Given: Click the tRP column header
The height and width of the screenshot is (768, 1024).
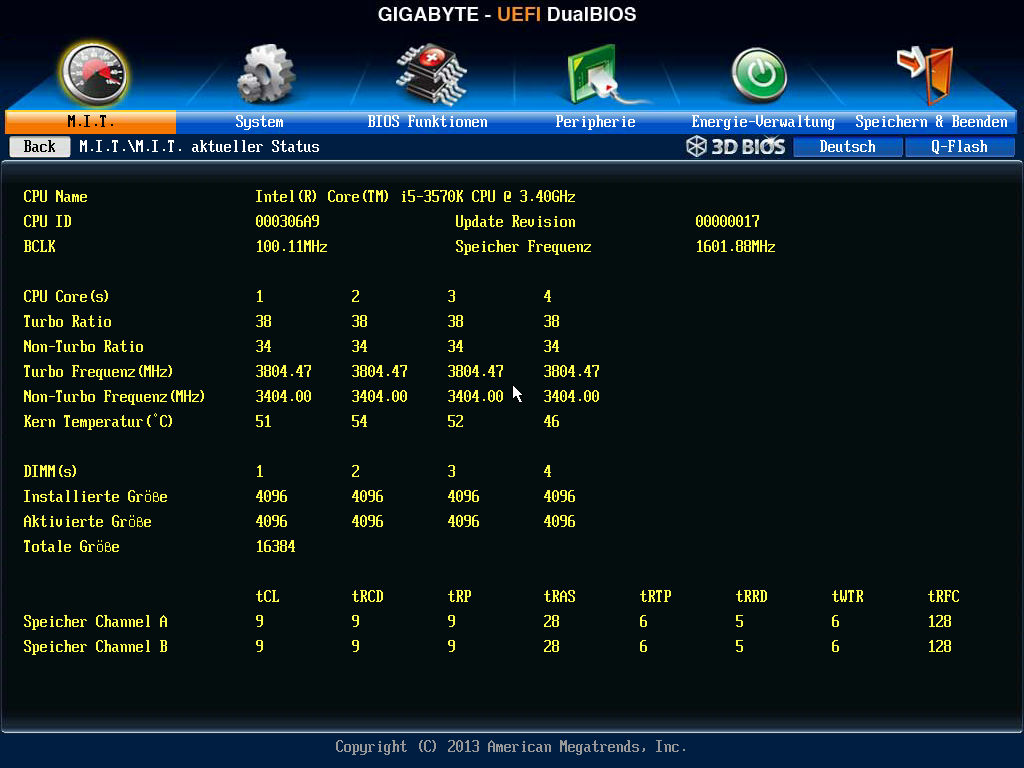Looking at the screenshot, I should coord(459,596).
